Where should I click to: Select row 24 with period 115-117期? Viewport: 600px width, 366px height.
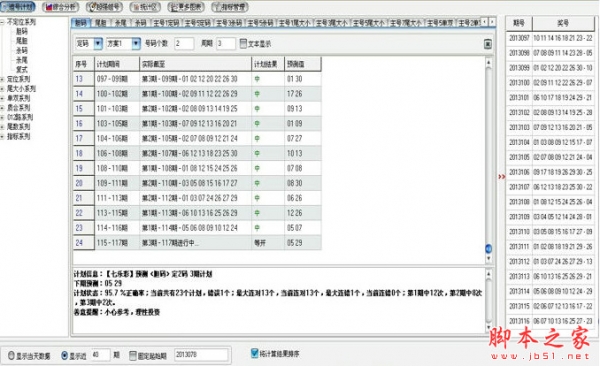click(x=197, y=243)
